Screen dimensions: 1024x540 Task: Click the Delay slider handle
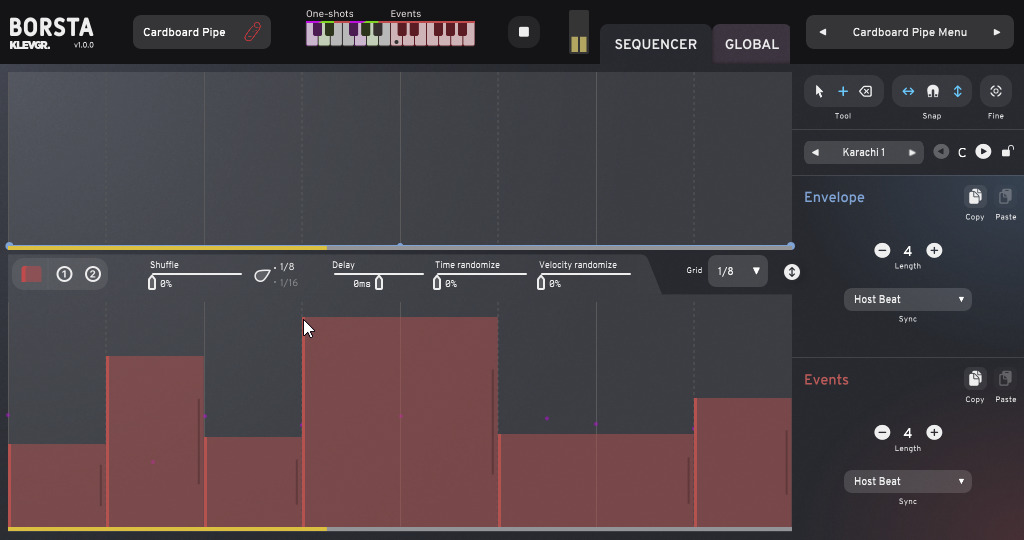pos(379,283)
